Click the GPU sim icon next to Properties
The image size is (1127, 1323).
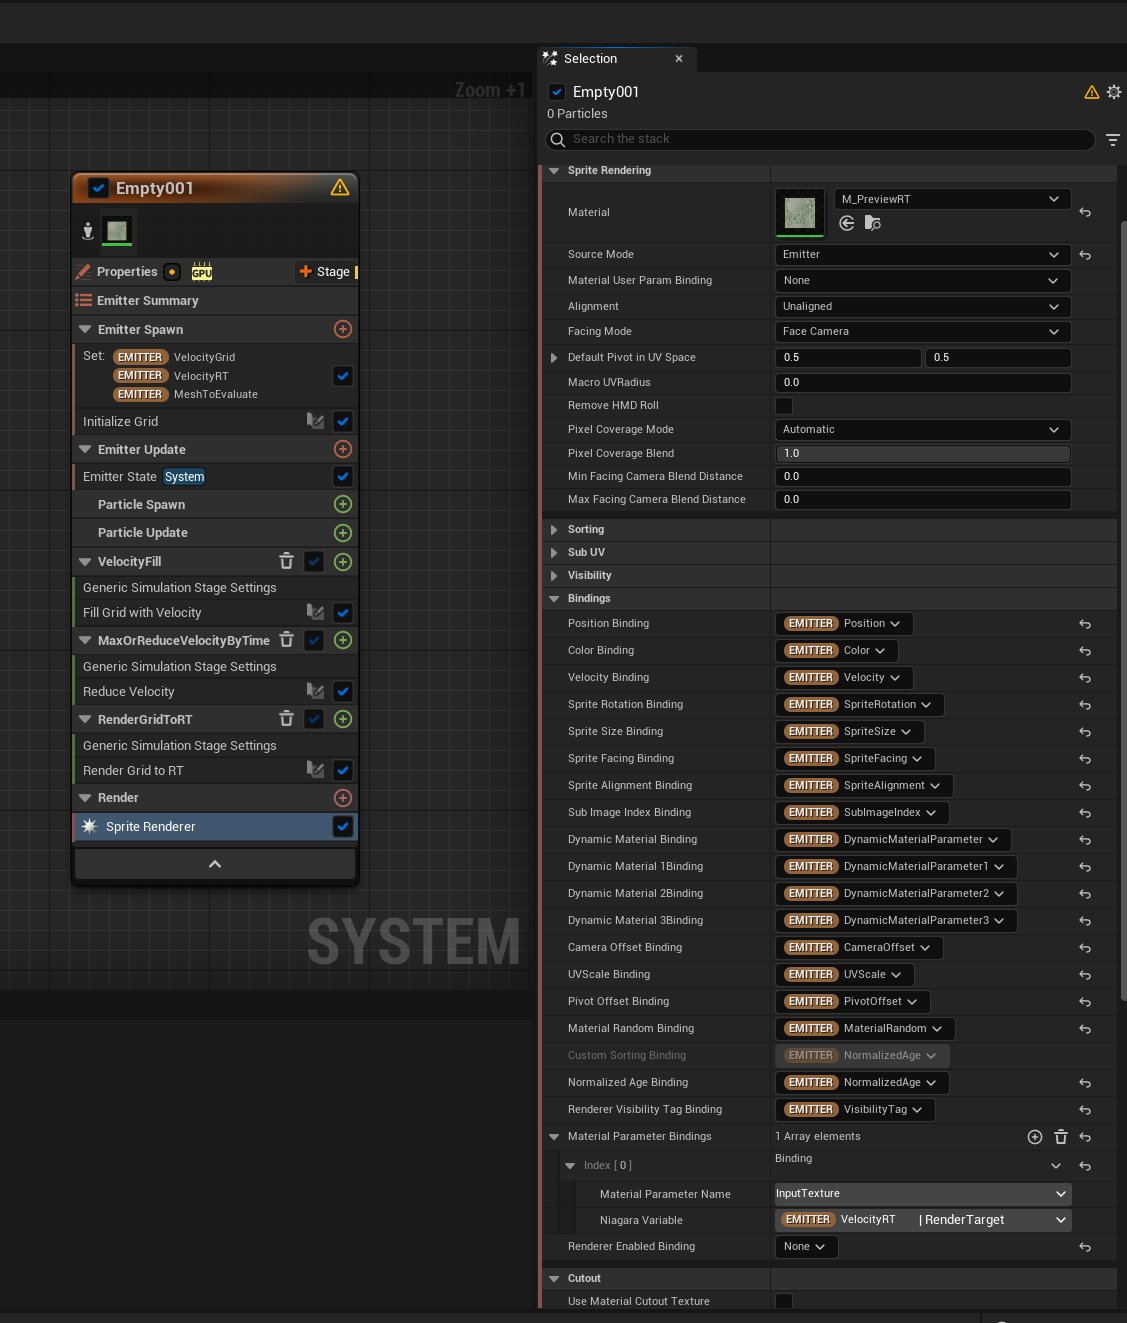pos(202,272)
